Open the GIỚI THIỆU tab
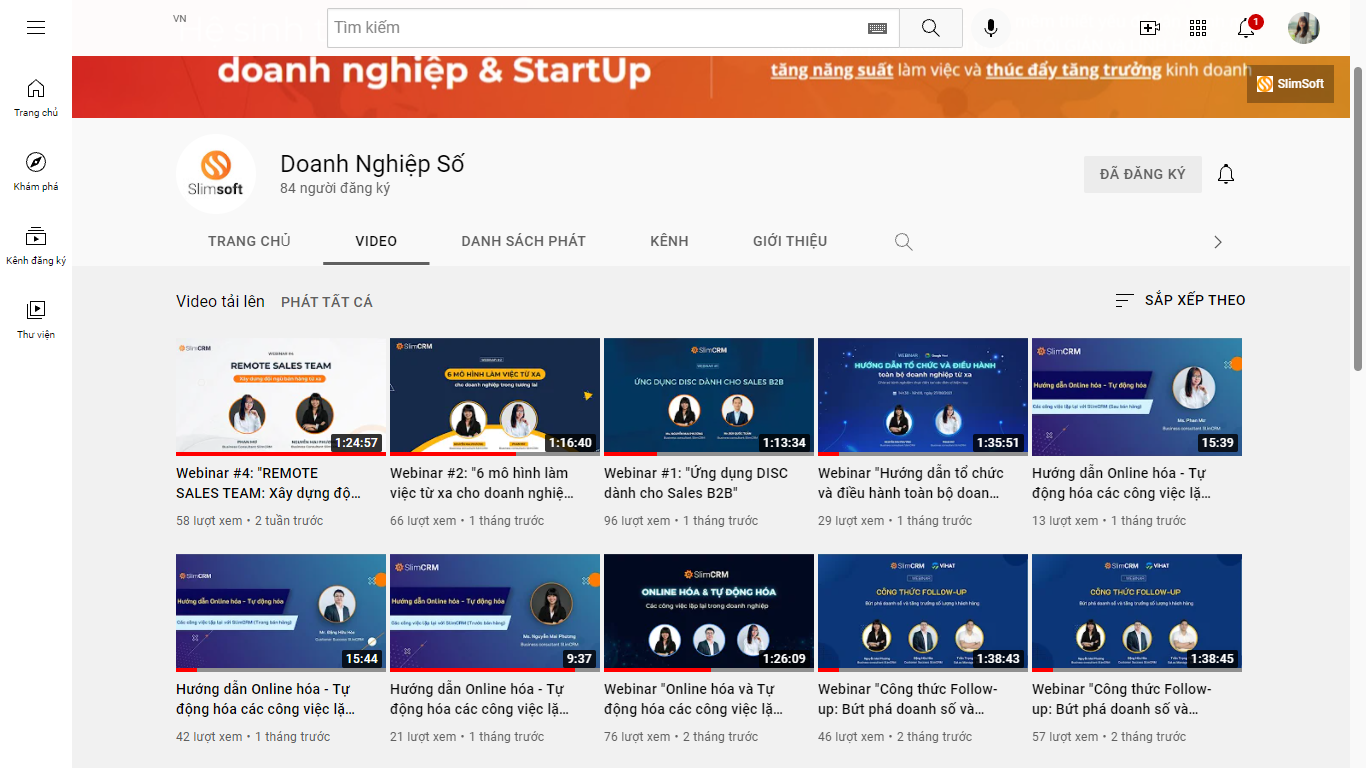Screen dimensions: 1366x768 point(790,241)
